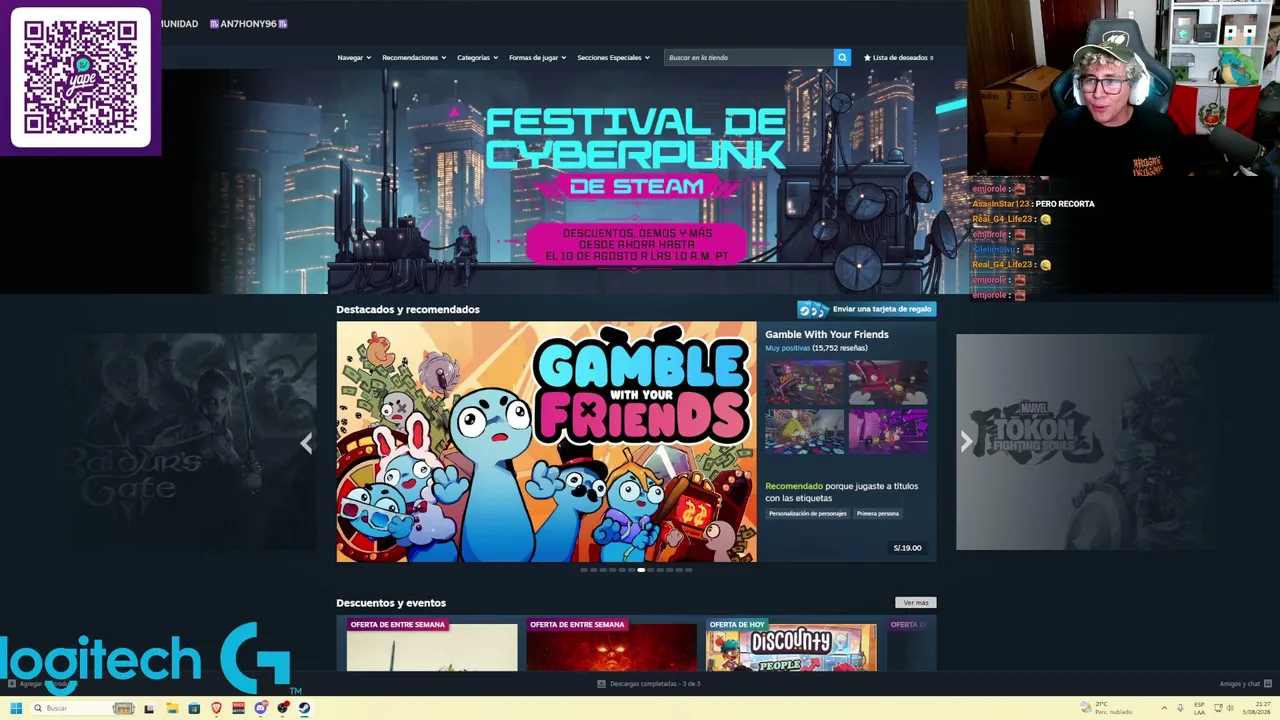Viewport: 1280px width, 720px height.
Task: Focus the Buscar en la tienda field
Action: [748, 58]
